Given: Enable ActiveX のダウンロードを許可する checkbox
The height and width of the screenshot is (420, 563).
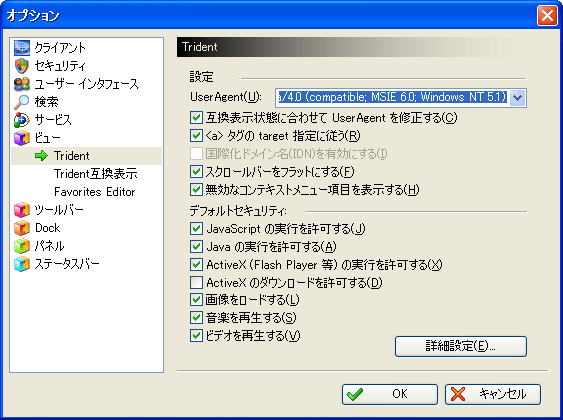Looking at the screenshot, I should coord(196,283).
